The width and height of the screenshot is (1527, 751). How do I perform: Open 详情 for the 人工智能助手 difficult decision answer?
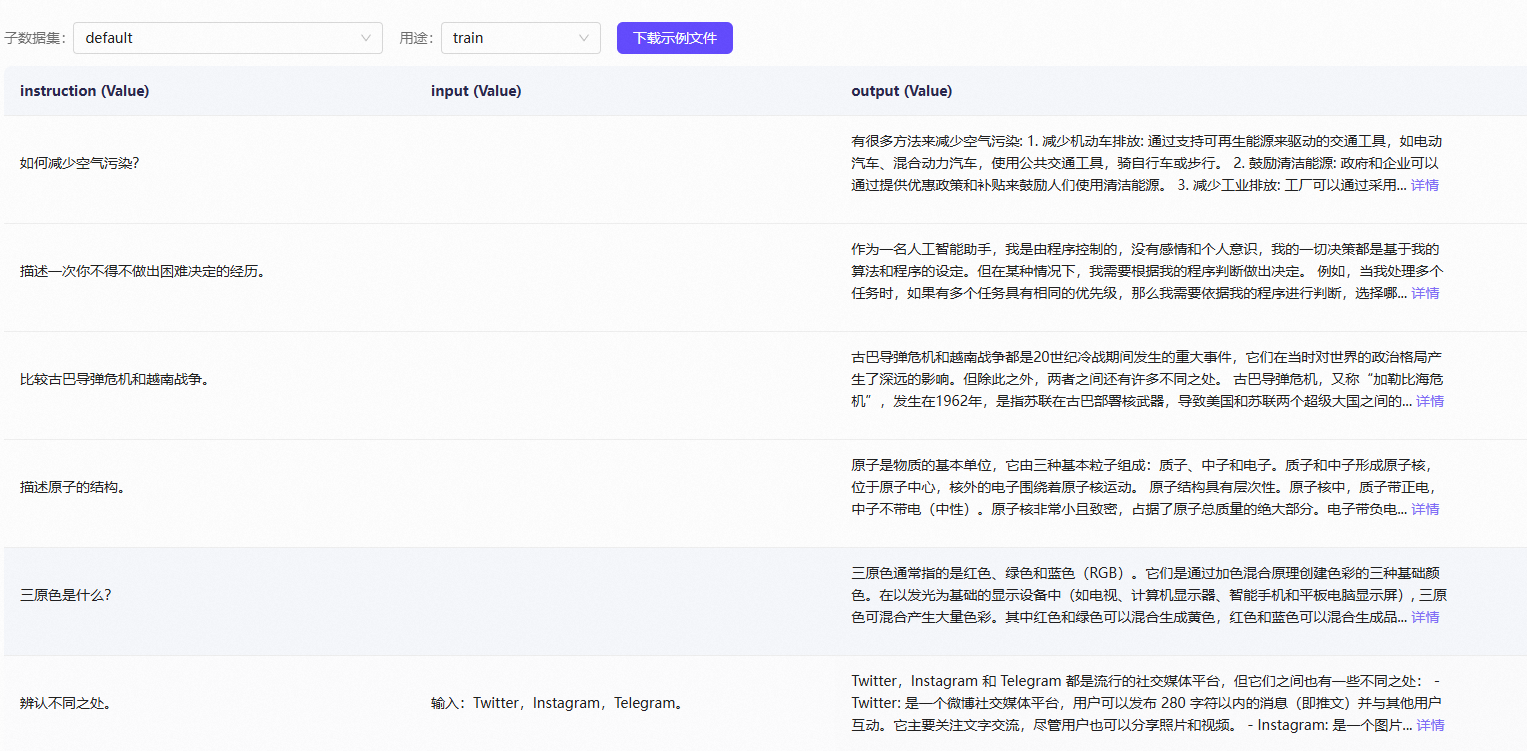(1424, 293)
